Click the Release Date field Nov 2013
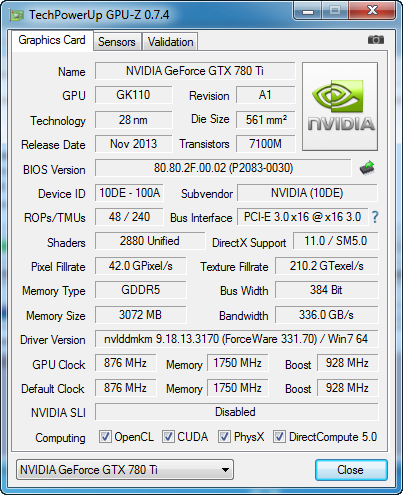 133,144
